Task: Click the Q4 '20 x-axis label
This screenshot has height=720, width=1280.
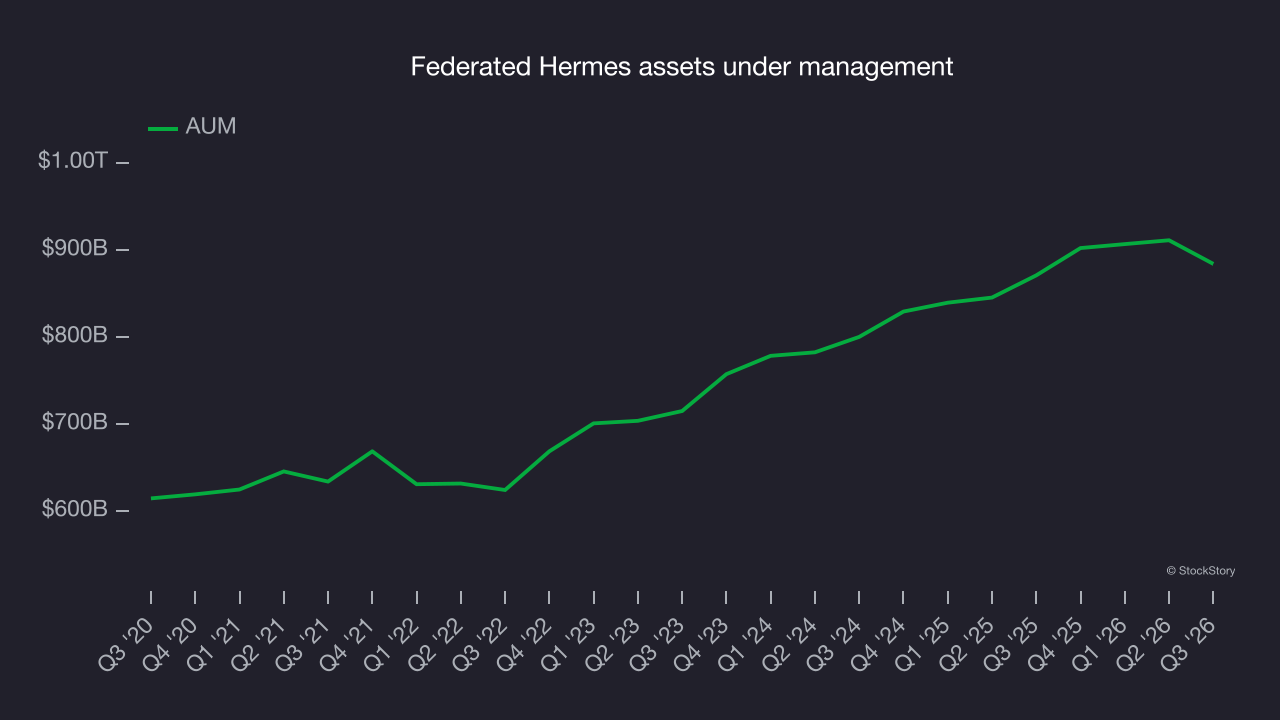Action: (170, 643)
